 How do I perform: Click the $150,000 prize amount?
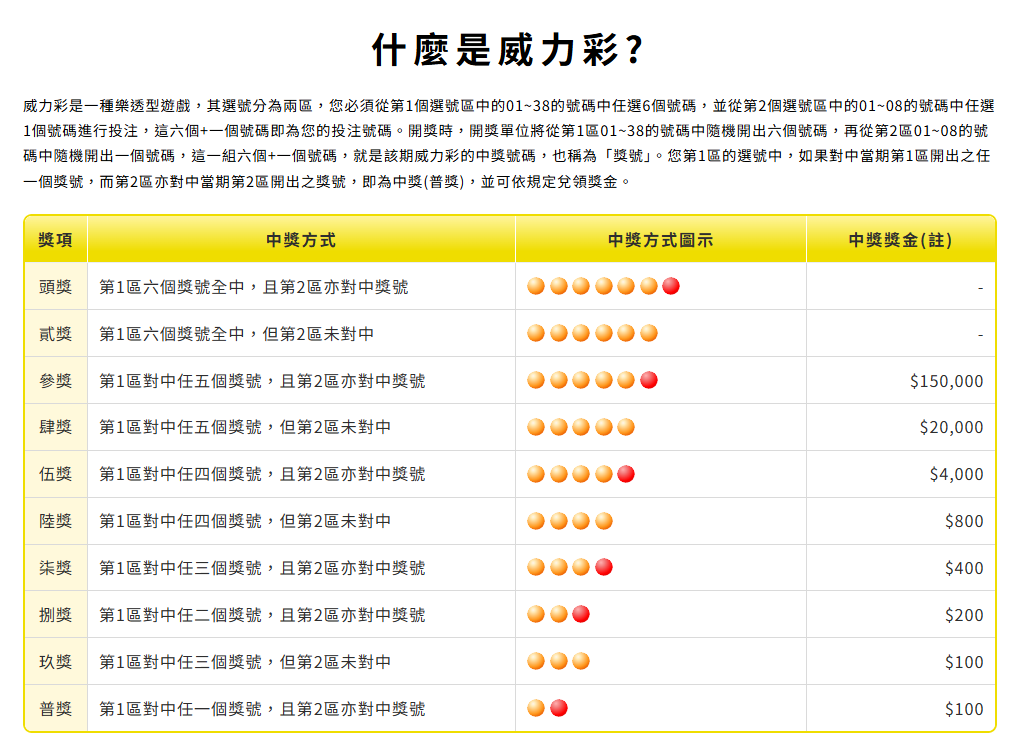pos(948,380)
